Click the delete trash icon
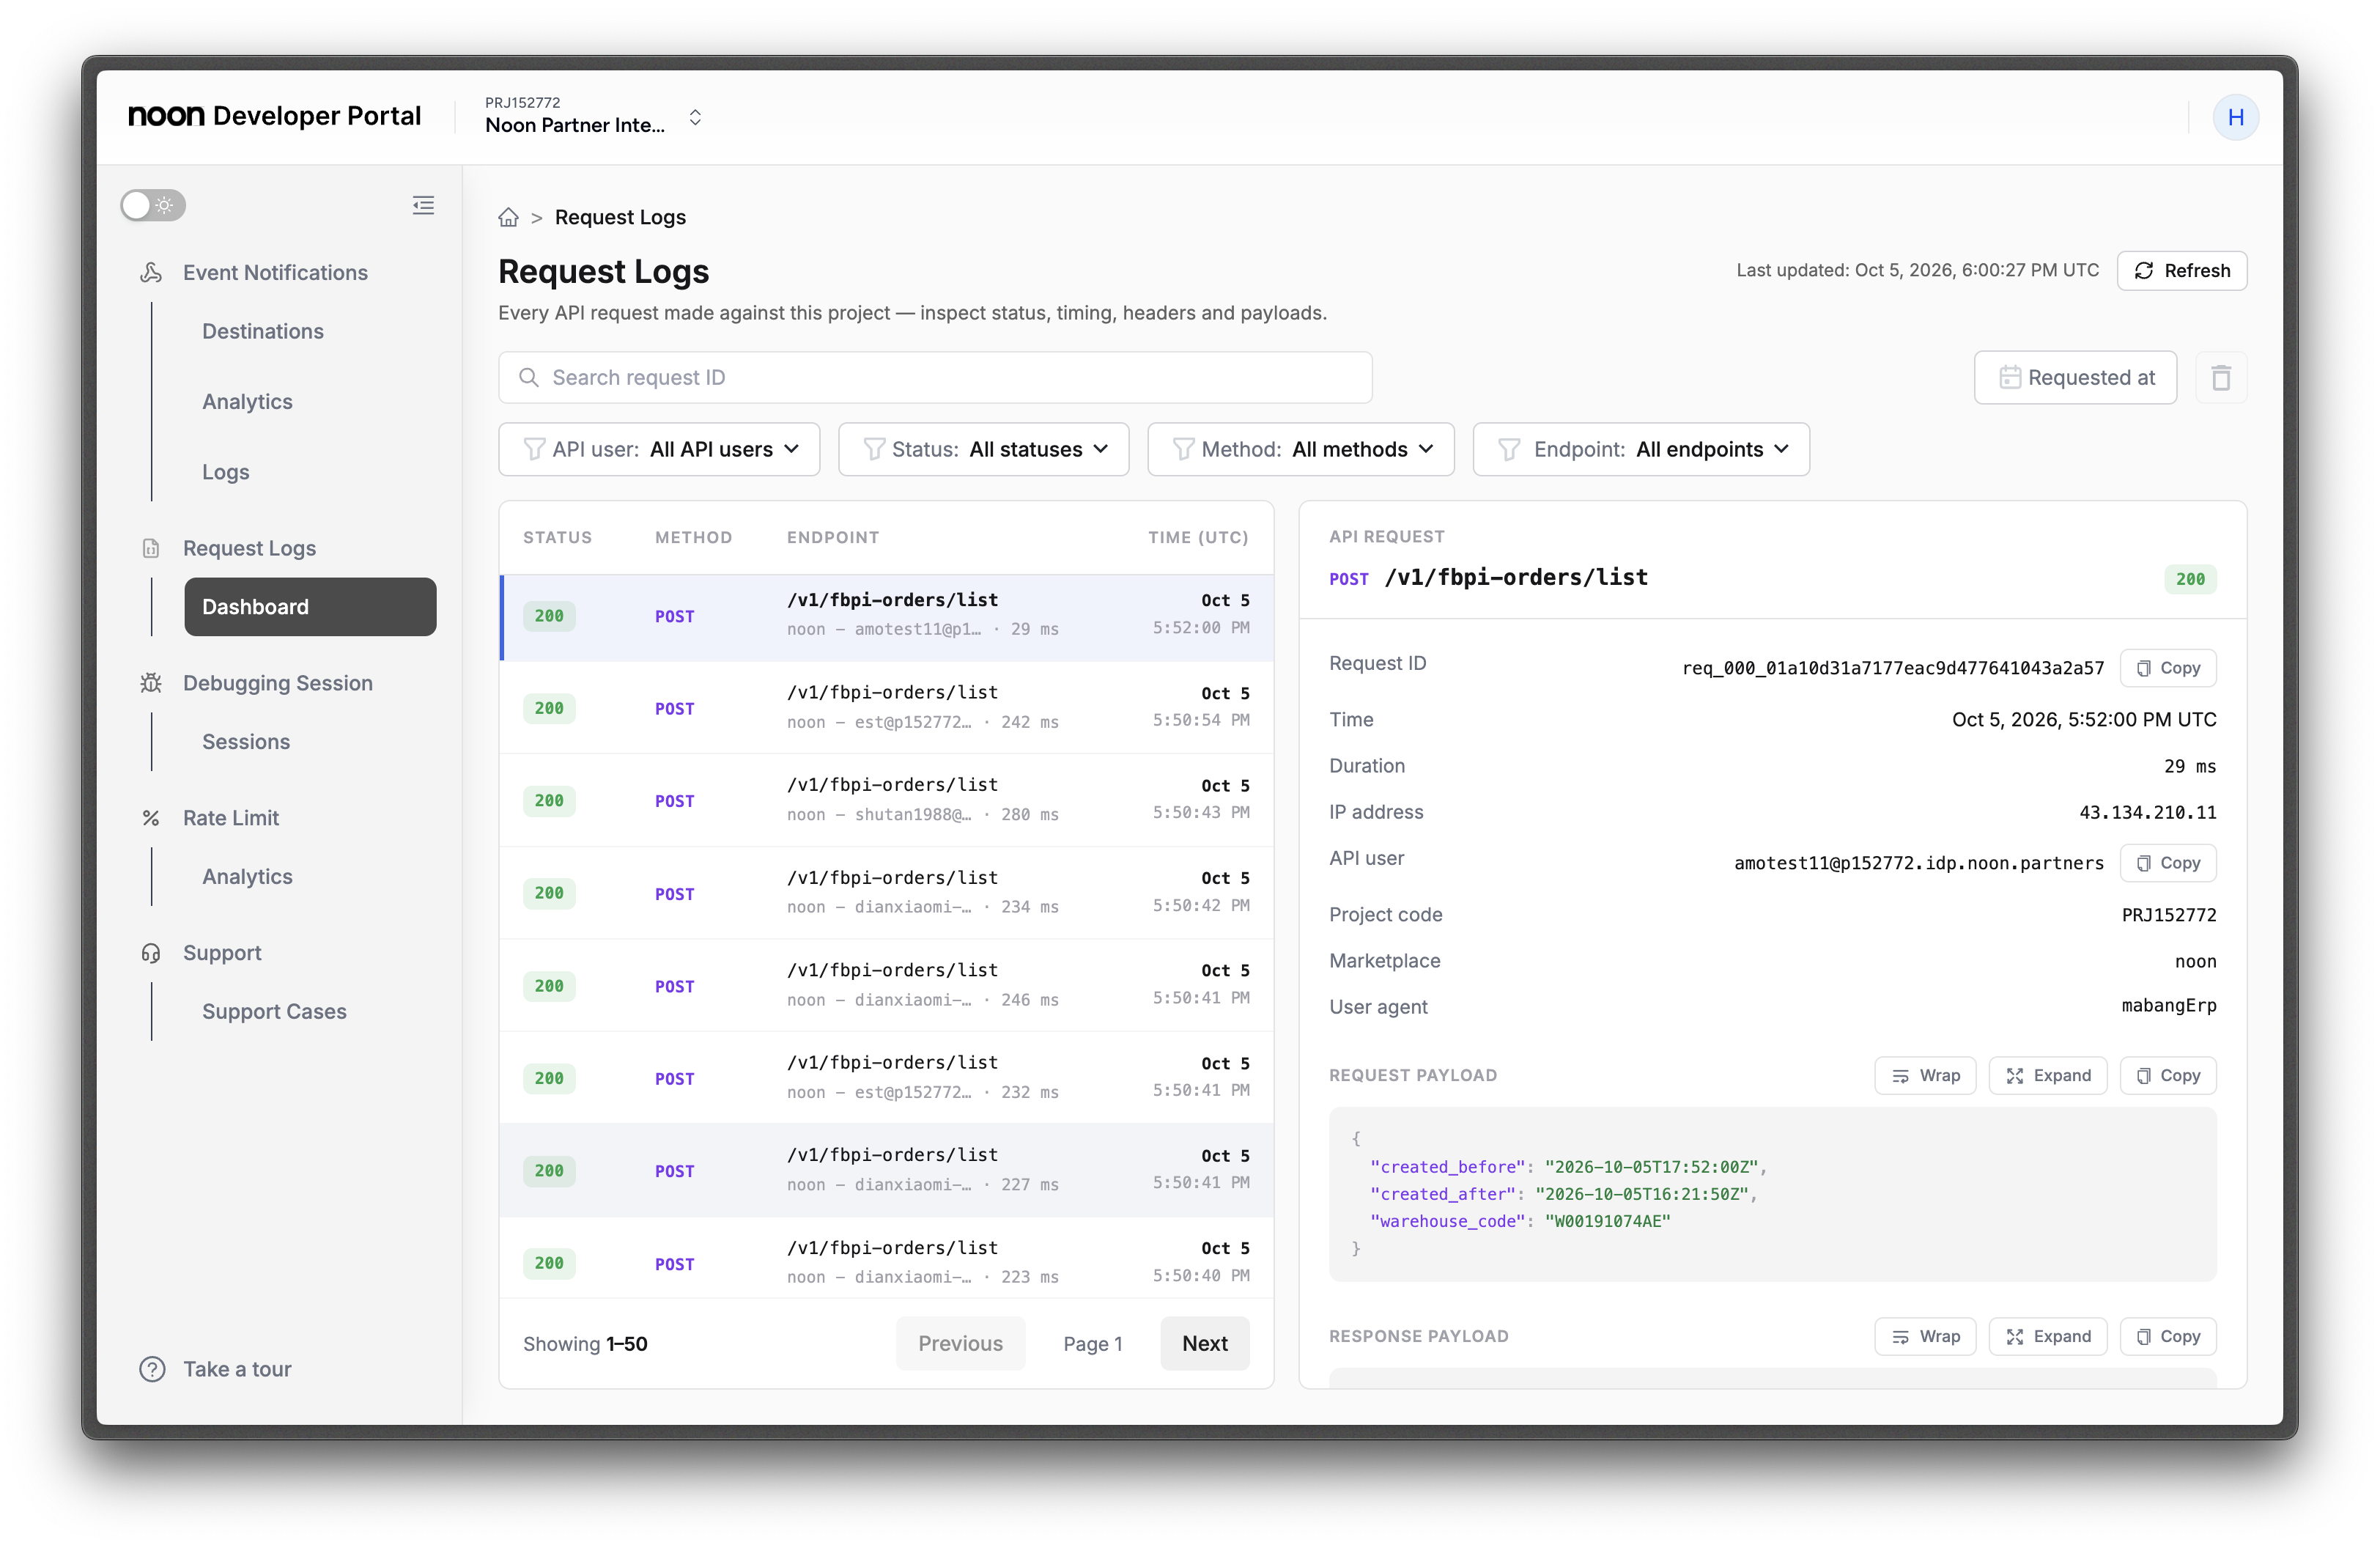This screenshot has width=2380, height=1548. click(2221, 377)
